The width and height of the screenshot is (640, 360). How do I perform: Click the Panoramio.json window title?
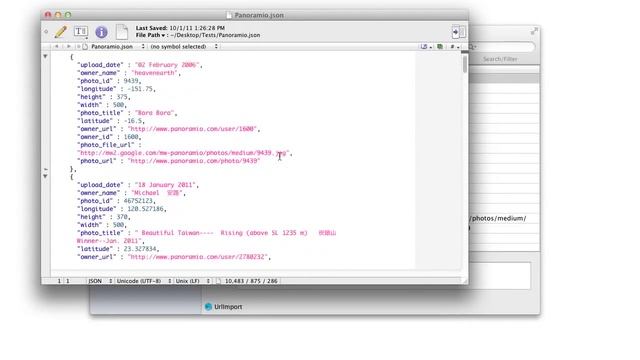click(259, 15)
